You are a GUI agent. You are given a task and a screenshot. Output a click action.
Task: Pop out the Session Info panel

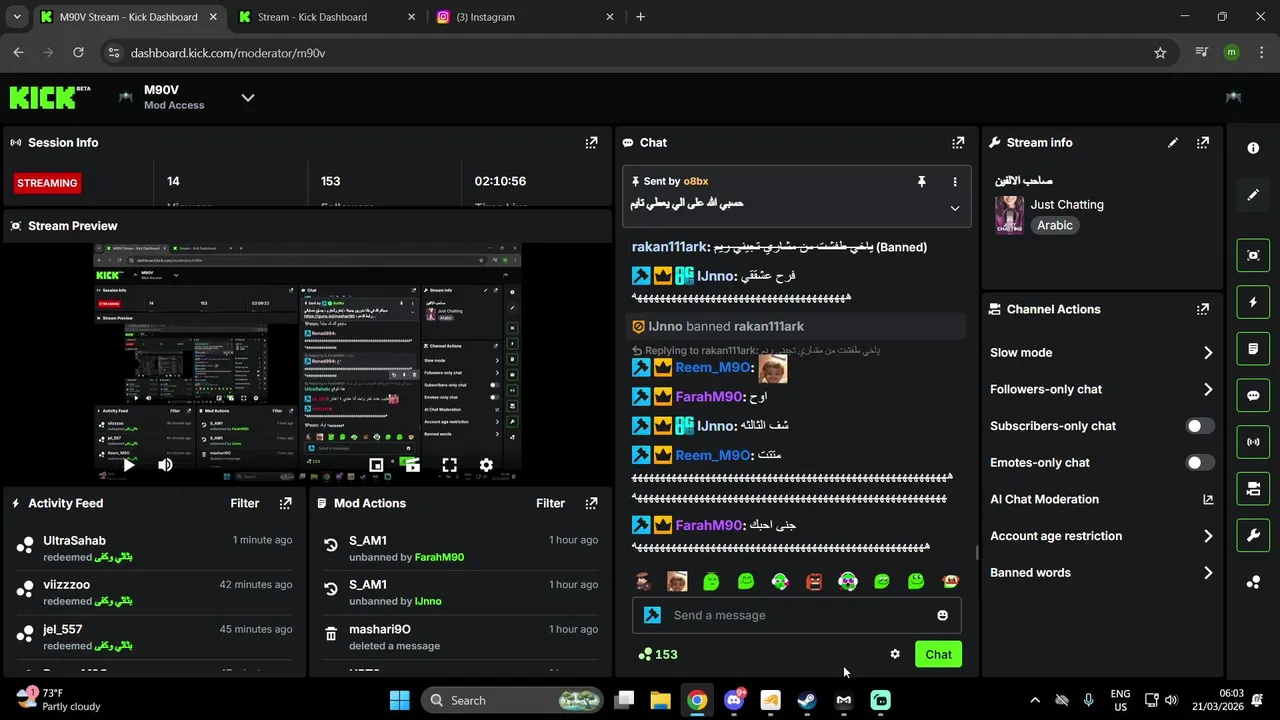click(591, 143)
